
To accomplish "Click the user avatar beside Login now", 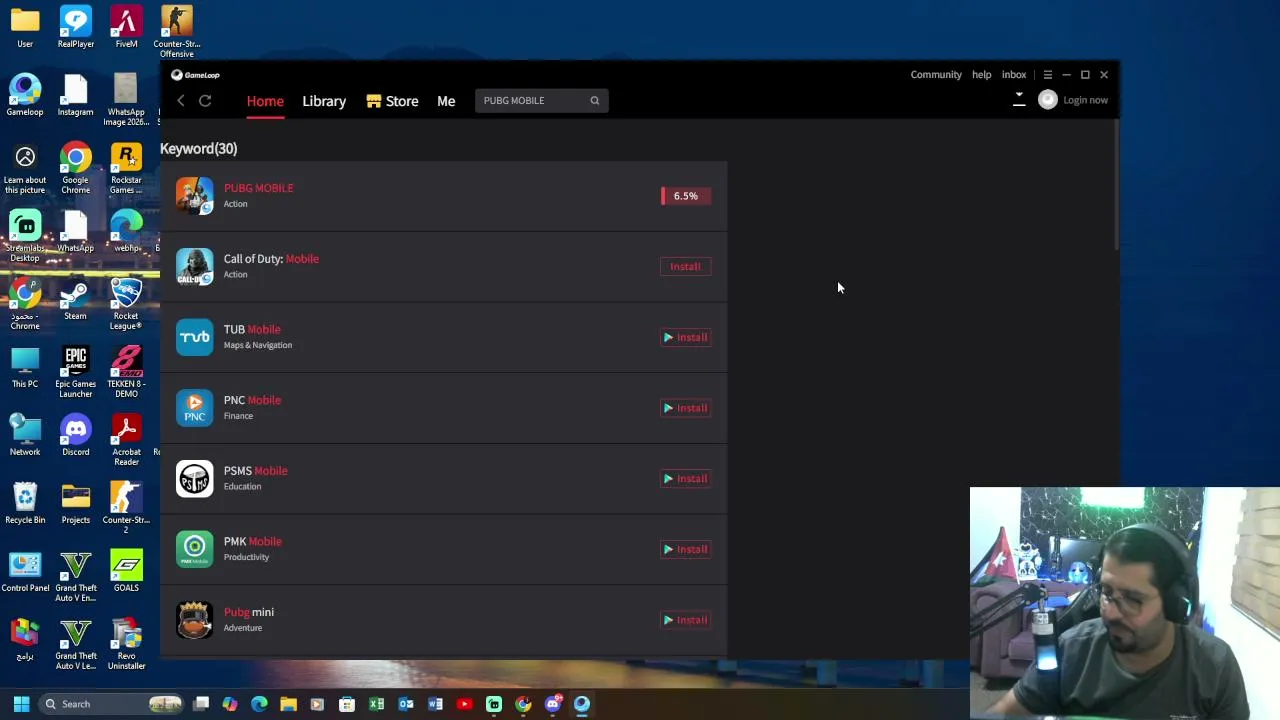I will tap(1047, 100).
